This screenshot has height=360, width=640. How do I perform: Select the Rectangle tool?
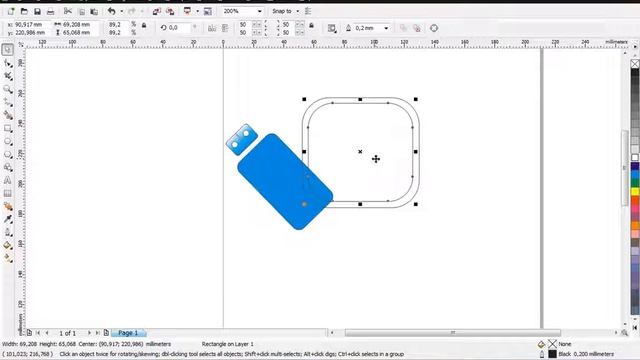tap(8, 129)
